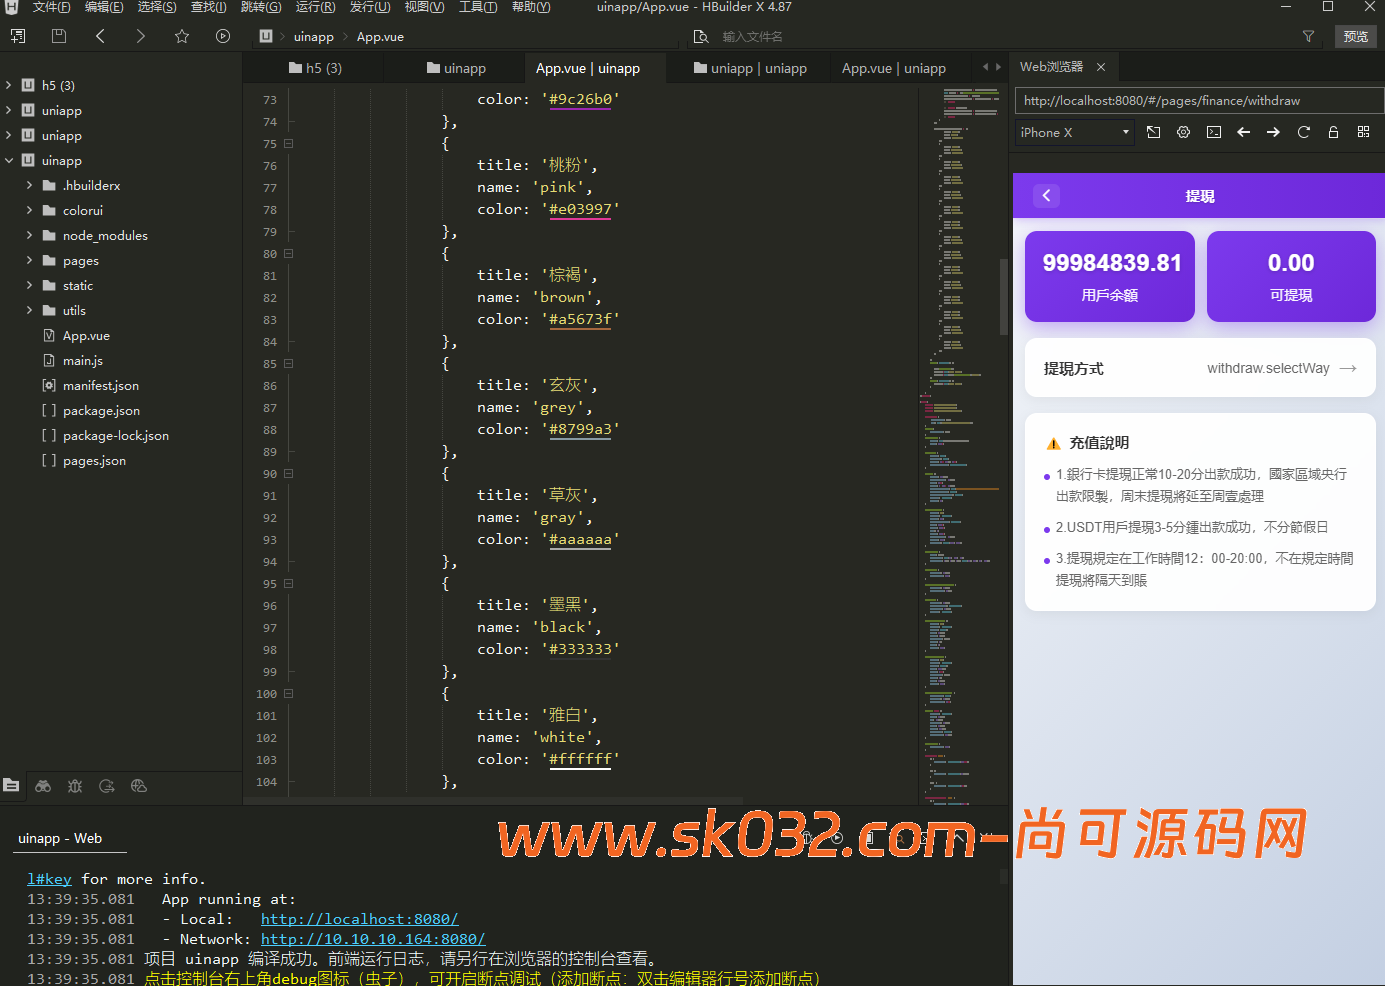1385x986 pixels.
Task: Click the QR code icon in browser toolbar
Action: (1363, 132)
